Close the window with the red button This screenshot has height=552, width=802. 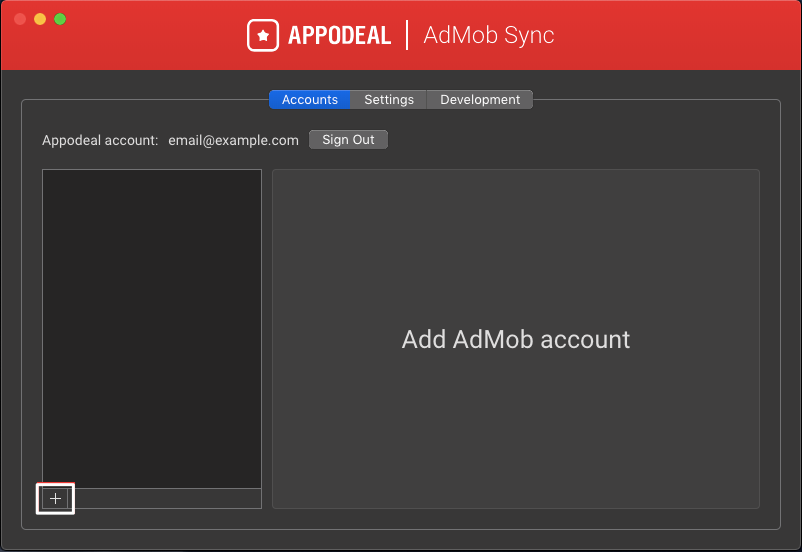[20, 19]
